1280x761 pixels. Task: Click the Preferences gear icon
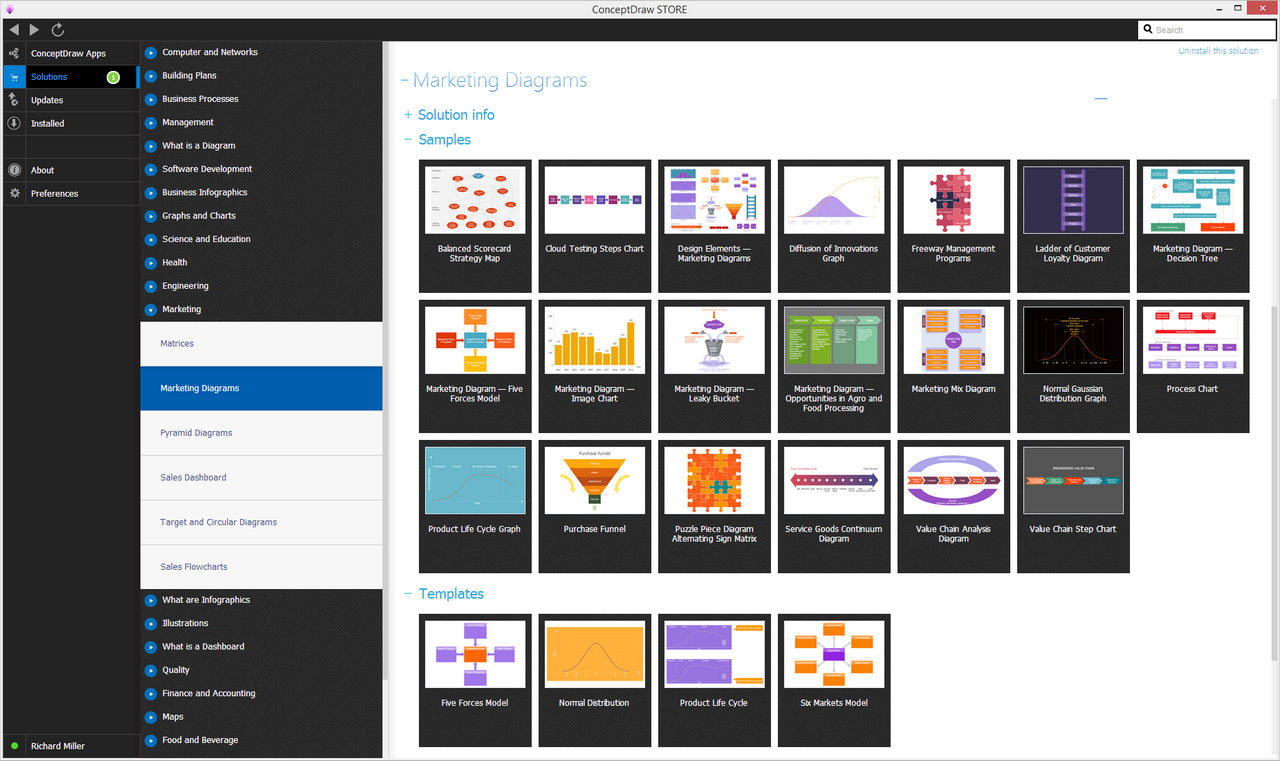(14, 193)
